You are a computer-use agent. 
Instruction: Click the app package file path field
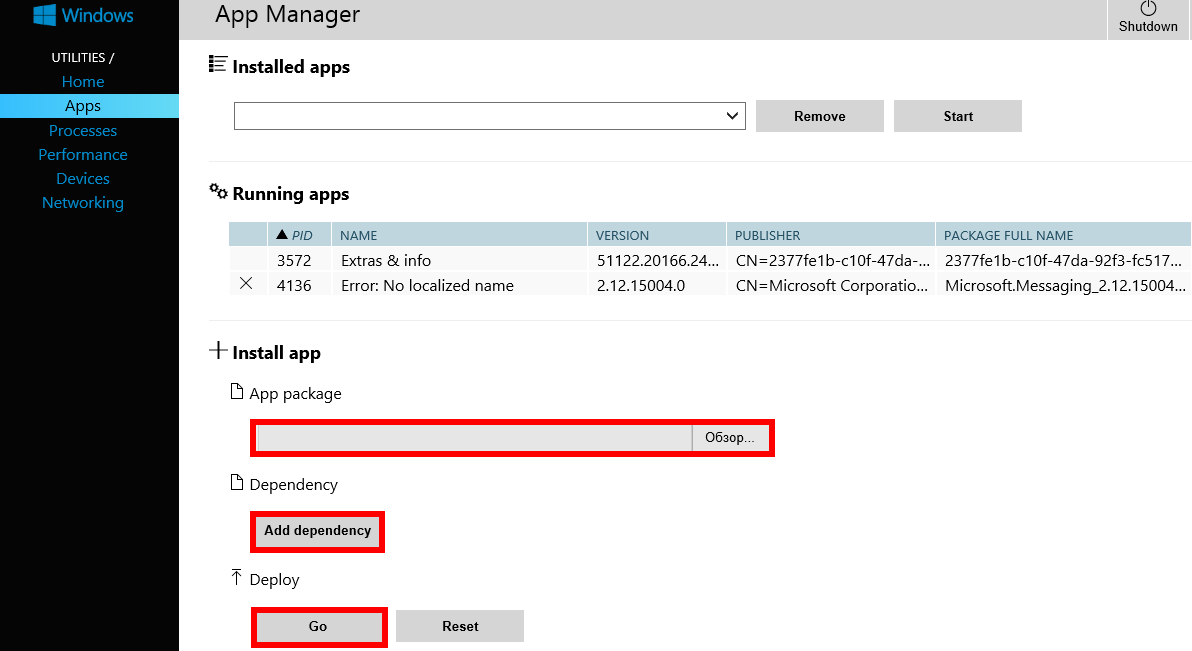coord(474,438)
